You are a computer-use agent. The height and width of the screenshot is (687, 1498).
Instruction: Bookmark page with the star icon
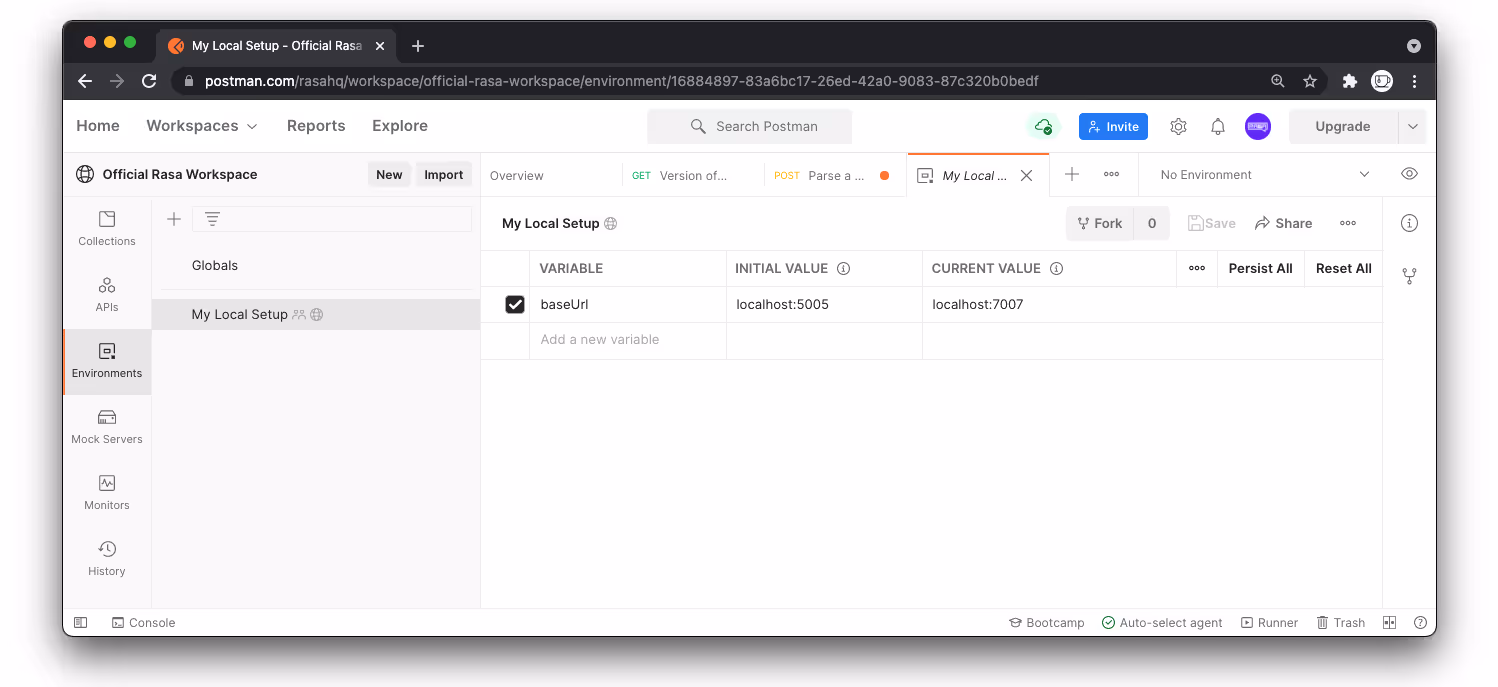(1310, 81)
